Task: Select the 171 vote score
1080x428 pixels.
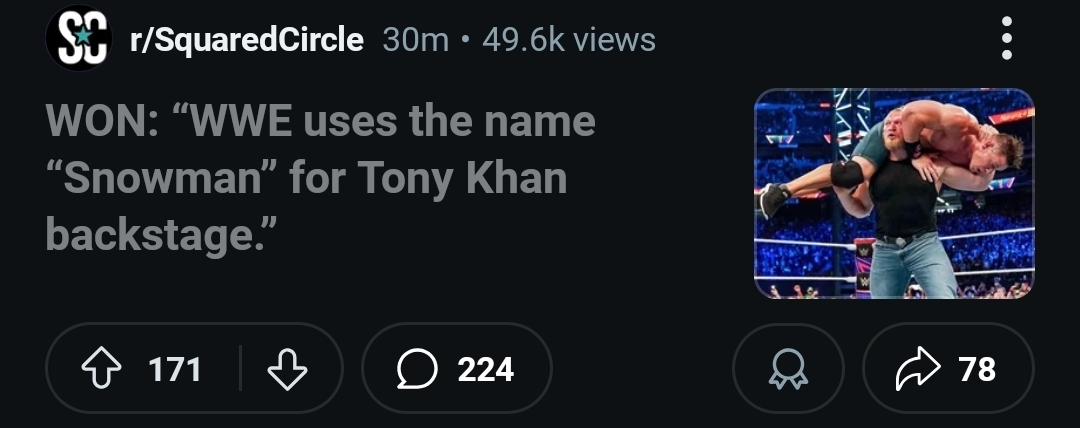Action: pyautogui.click(x=175, y=369)
